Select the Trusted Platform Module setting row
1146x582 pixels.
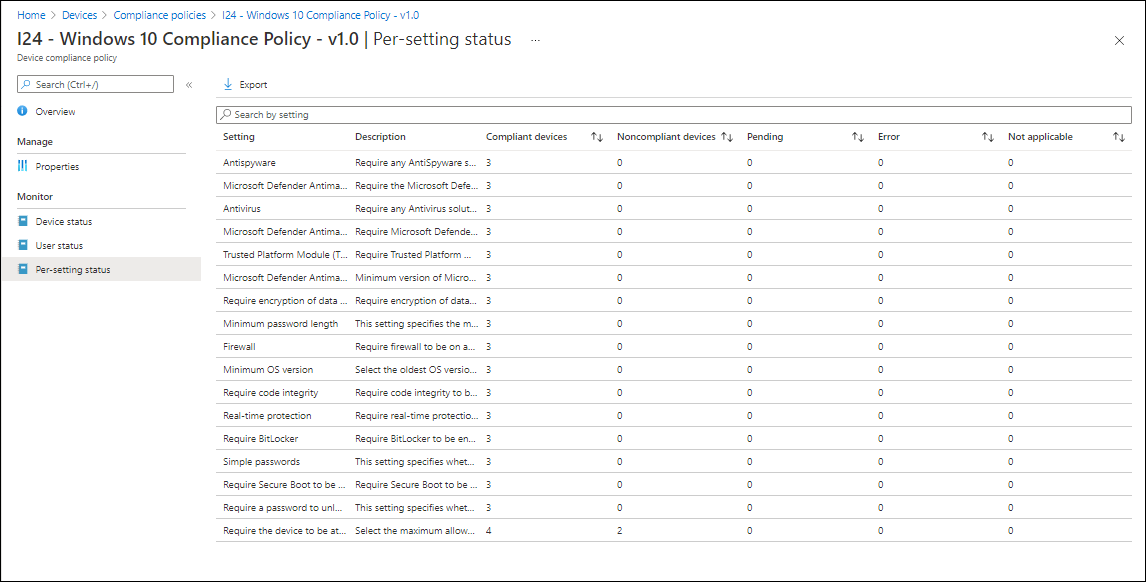pyautogui.click(x=674, y=254)
